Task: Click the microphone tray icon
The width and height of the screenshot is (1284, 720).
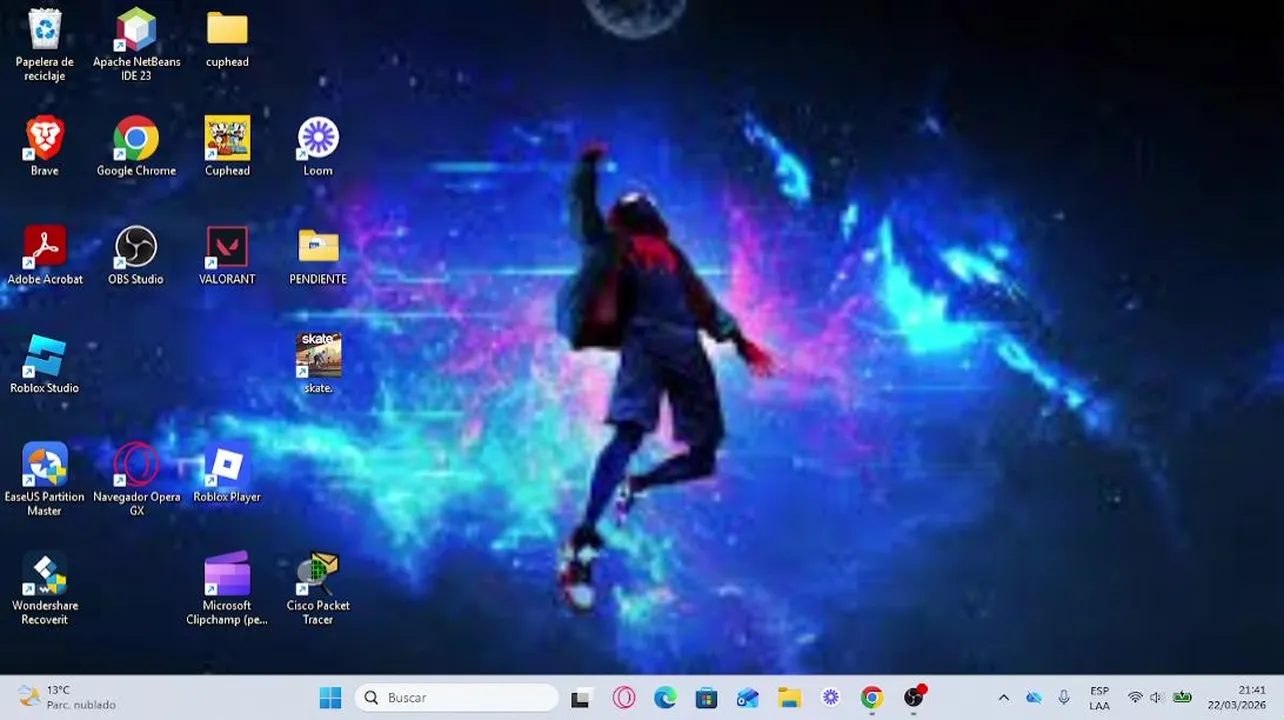Action: click(1064, 698)
